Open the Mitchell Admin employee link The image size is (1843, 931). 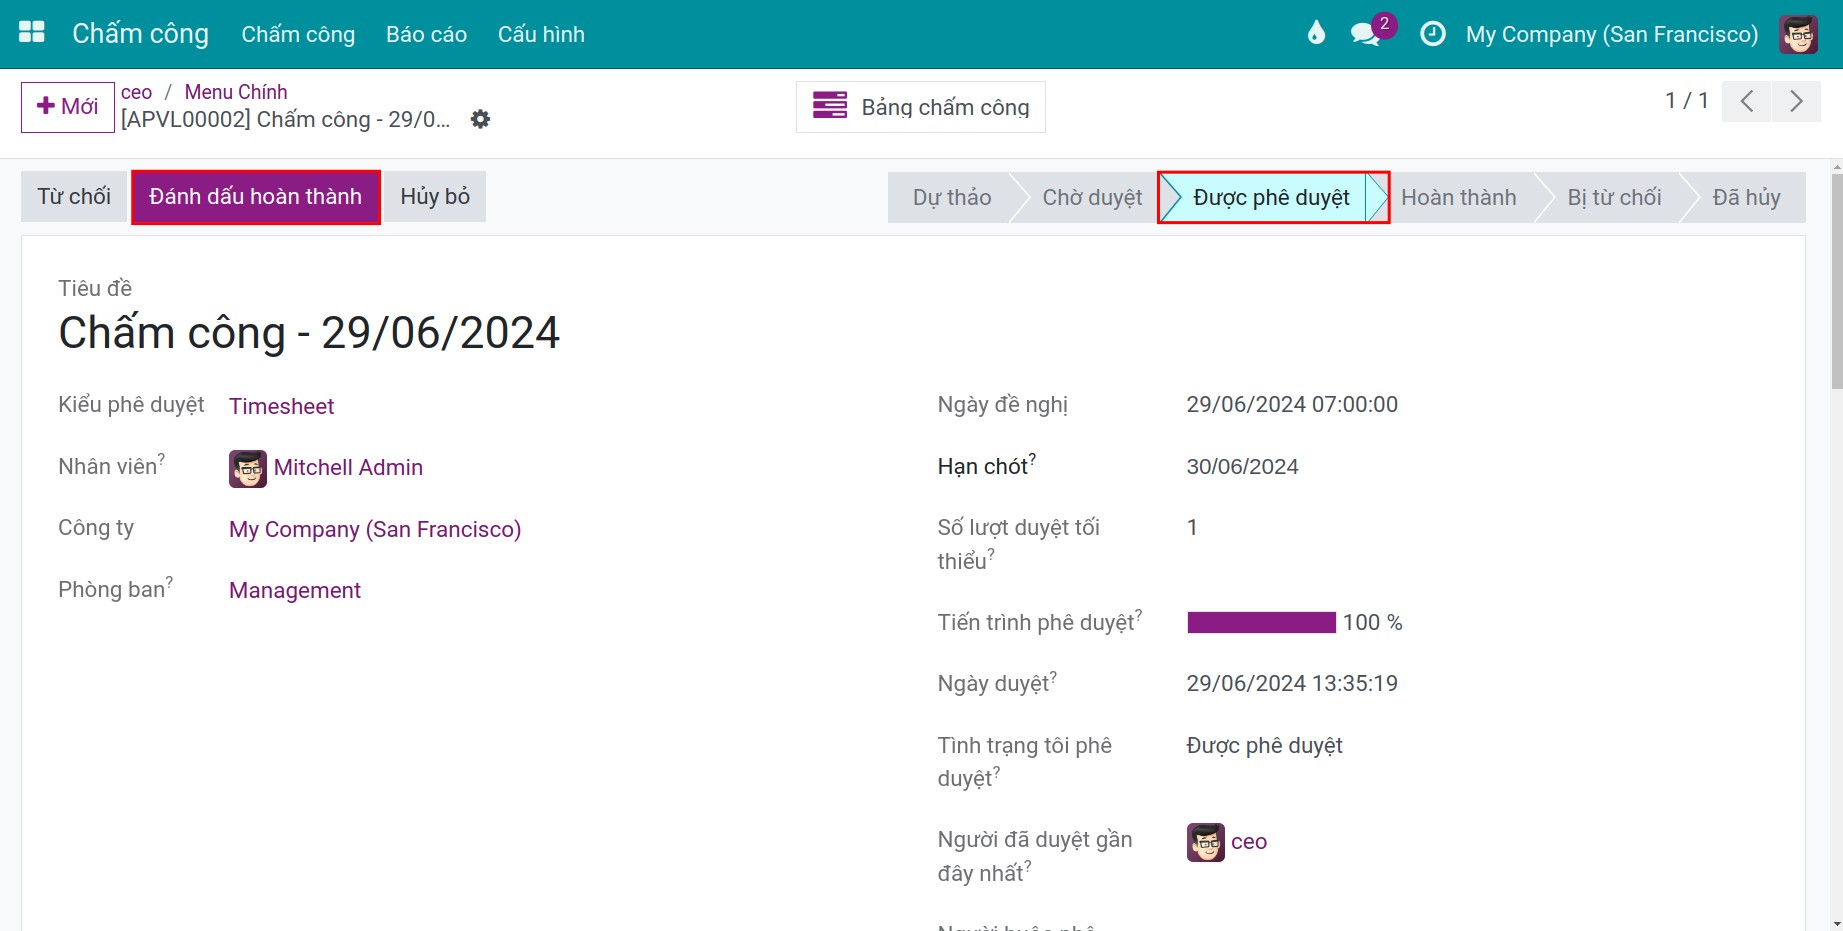click(348, 467)
